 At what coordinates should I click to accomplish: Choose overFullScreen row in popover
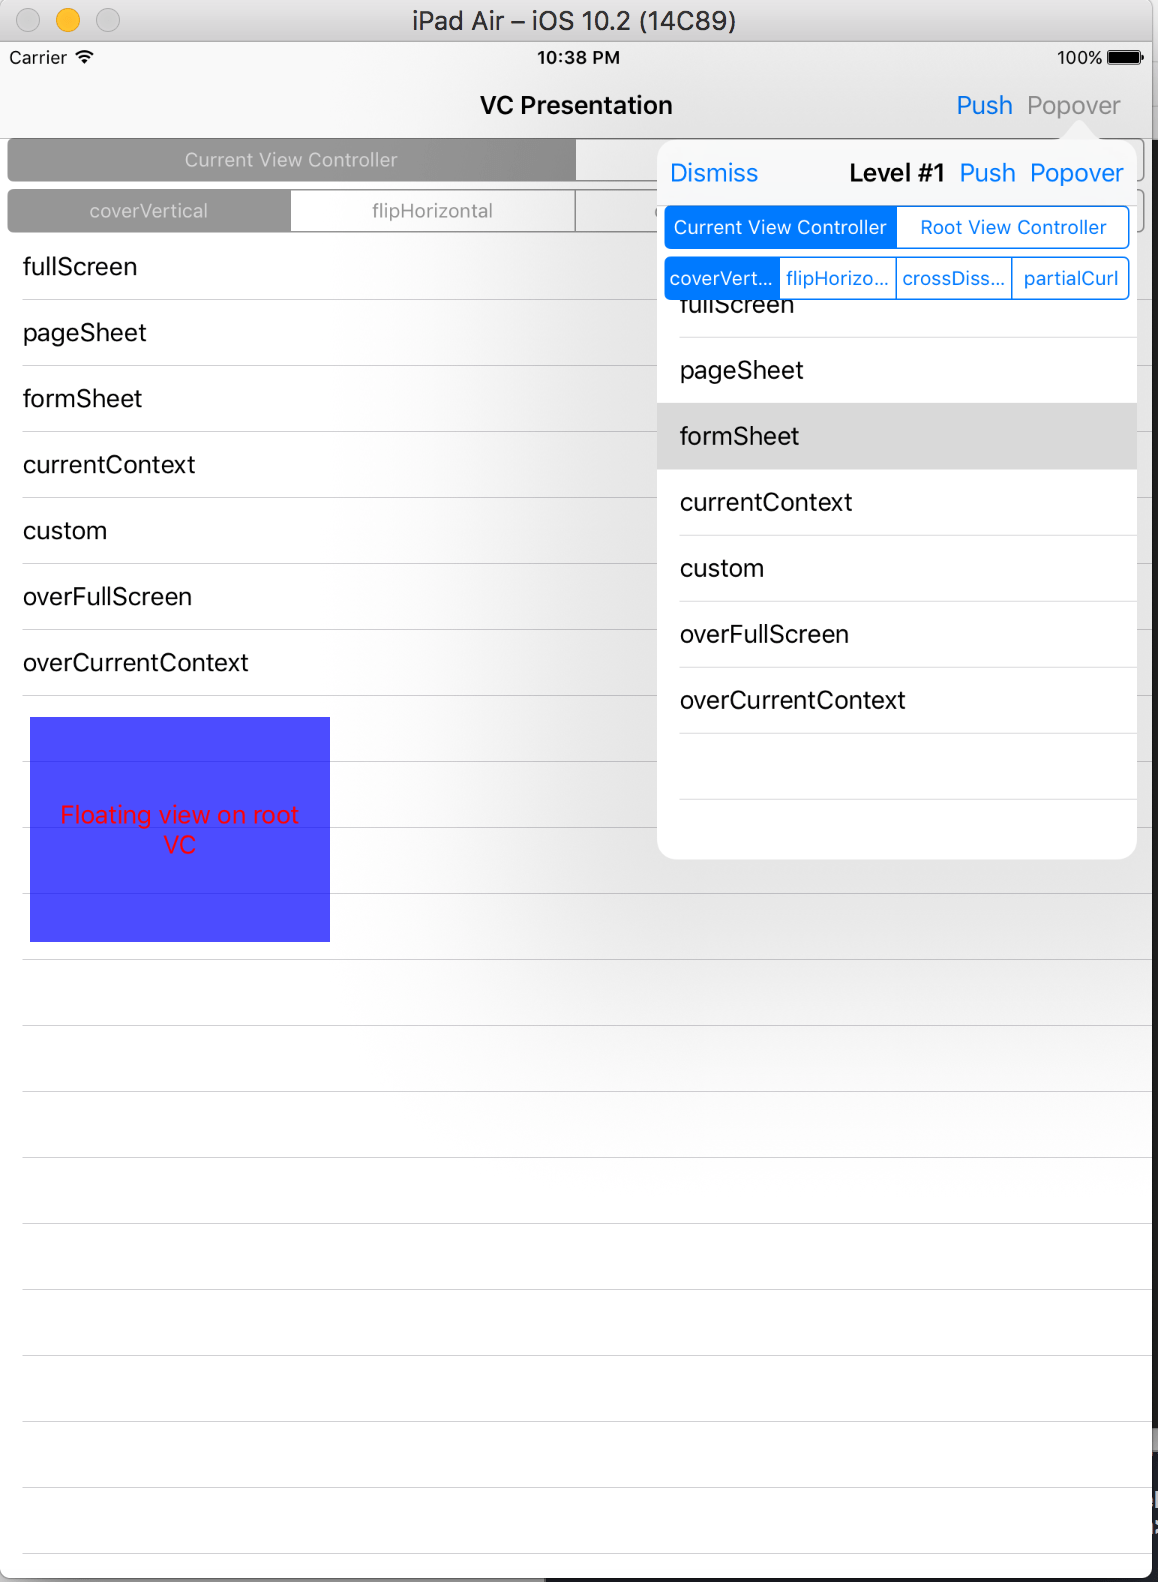point(897,635)
